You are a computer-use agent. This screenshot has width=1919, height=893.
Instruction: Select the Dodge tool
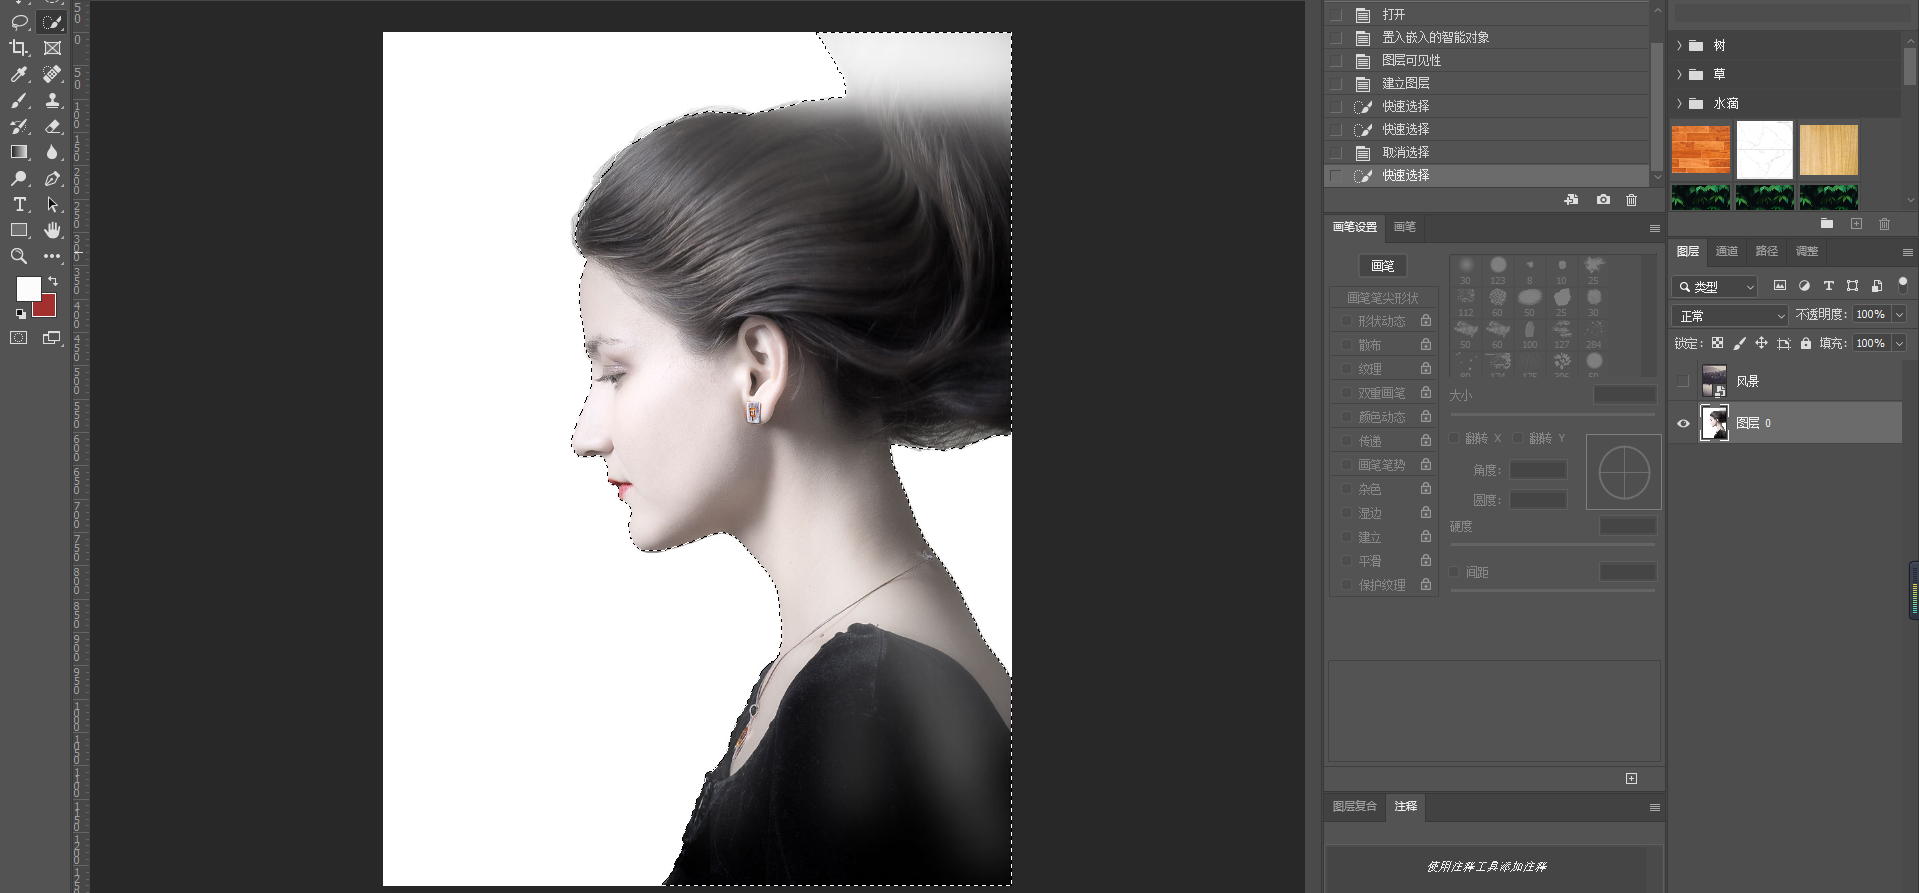click(x=19, y=178)
